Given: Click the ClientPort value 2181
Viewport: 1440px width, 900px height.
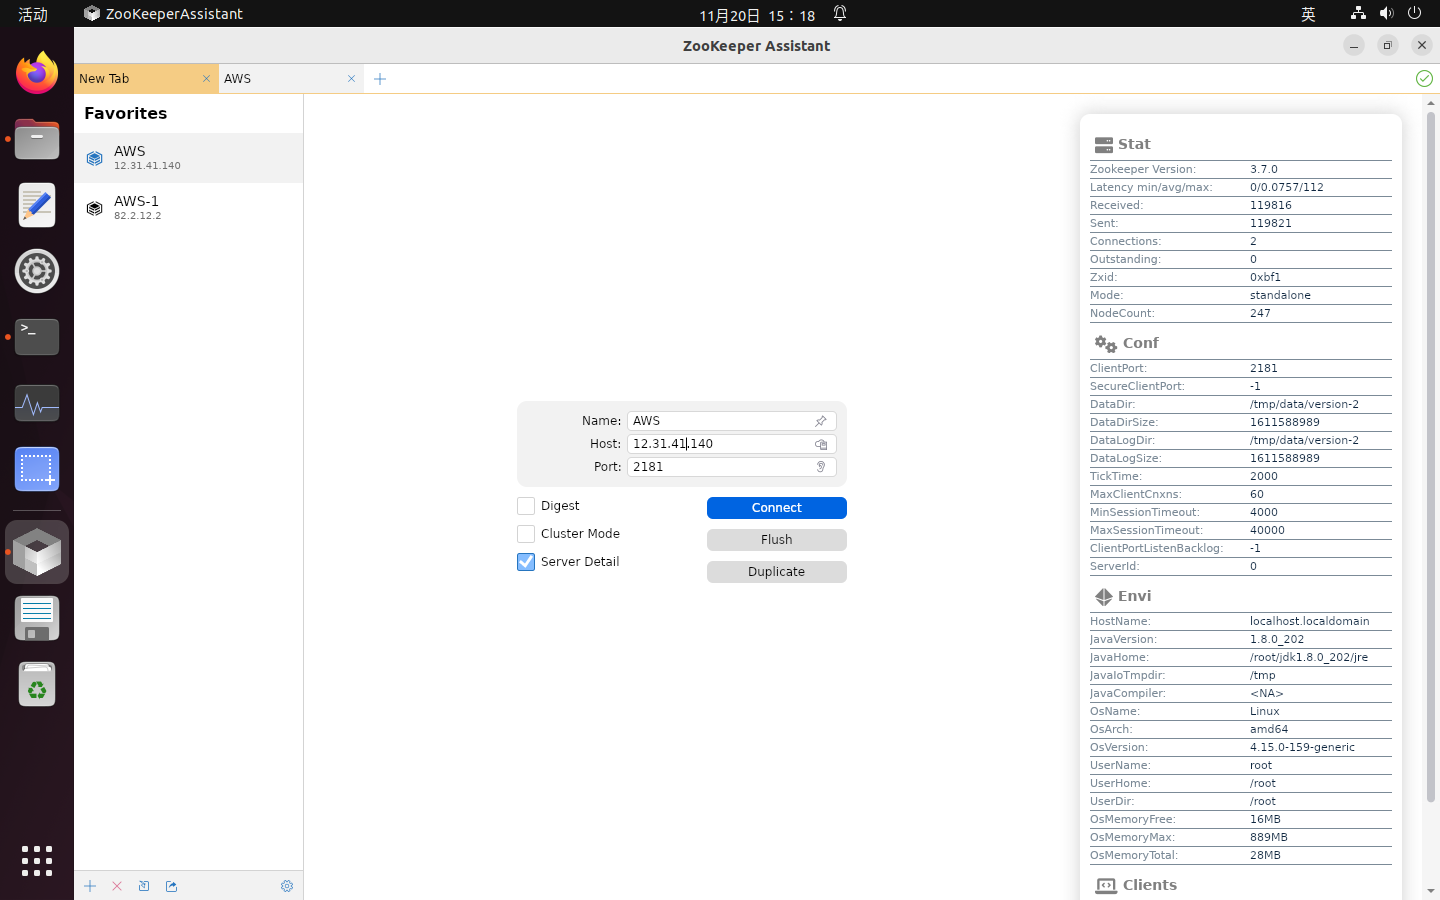Looking at the screenshot, I should 1264,369.
